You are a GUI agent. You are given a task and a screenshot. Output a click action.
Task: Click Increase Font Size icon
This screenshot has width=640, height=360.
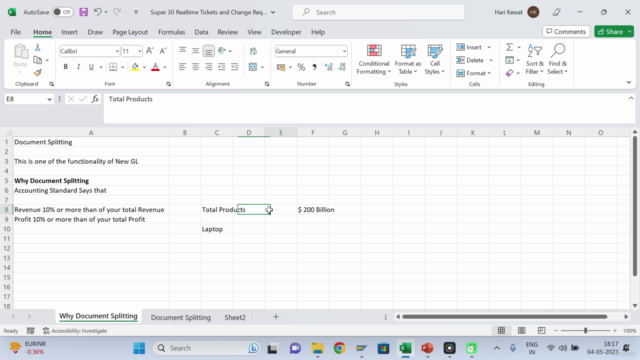(x=149, y=51)
